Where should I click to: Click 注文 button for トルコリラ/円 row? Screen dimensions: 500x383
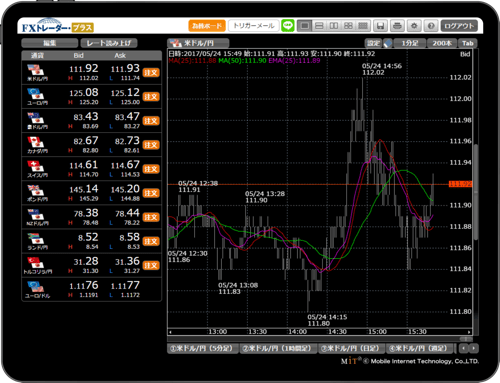tap(151, 265)
